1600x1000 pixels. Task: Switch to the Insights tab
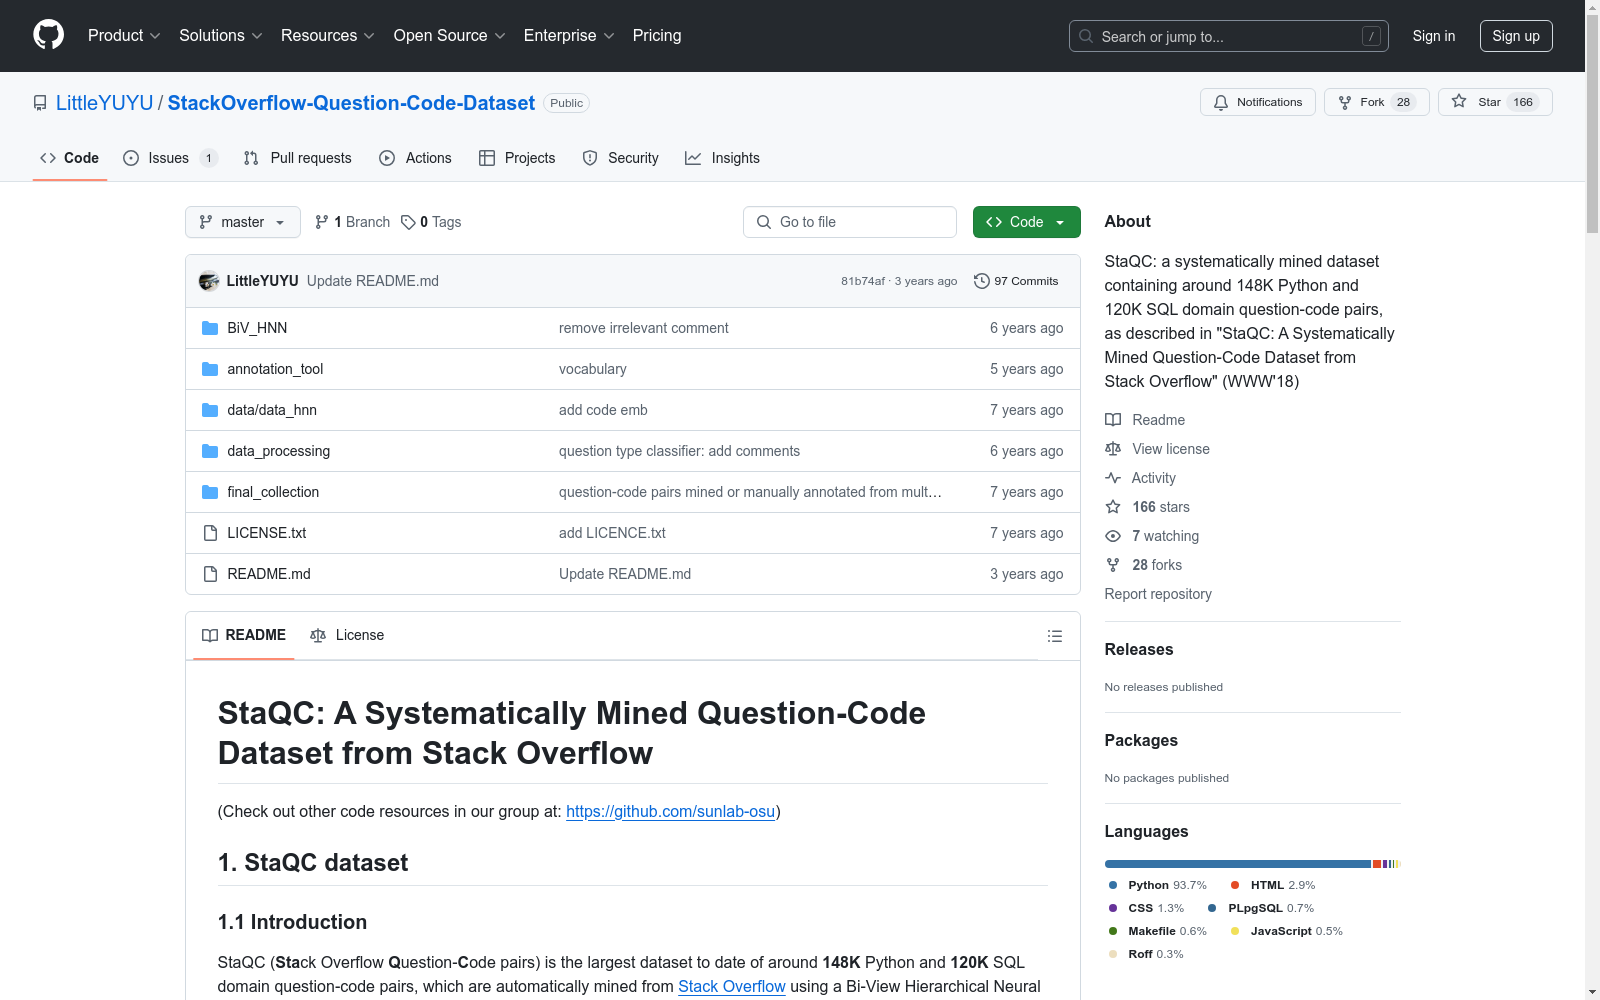point(722,158)
